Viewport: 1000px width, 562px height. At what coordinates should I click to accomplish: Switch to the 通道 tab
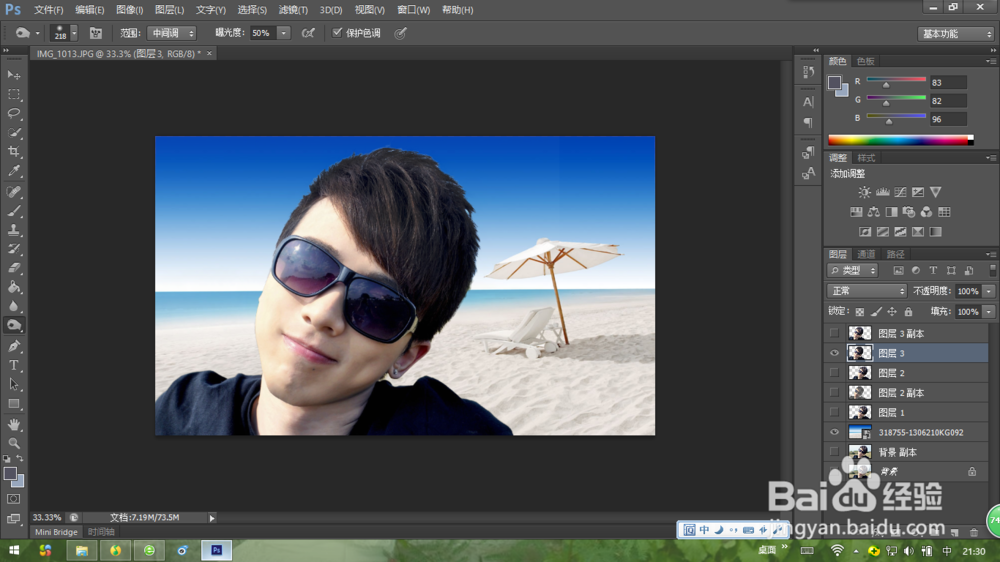coord(866,254)
